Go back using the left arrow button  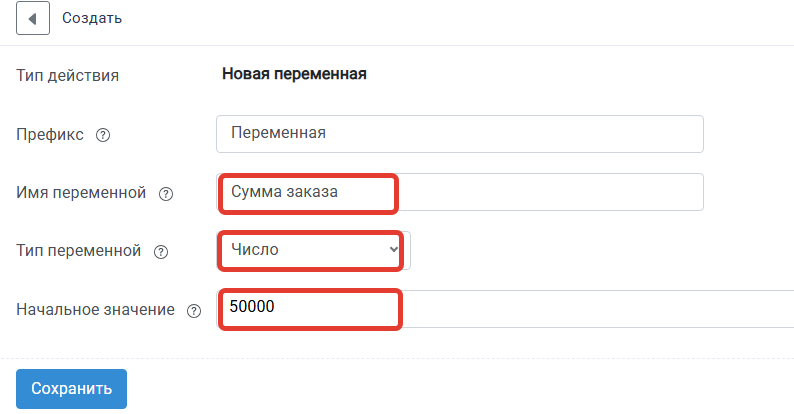[x=33, y=18]
